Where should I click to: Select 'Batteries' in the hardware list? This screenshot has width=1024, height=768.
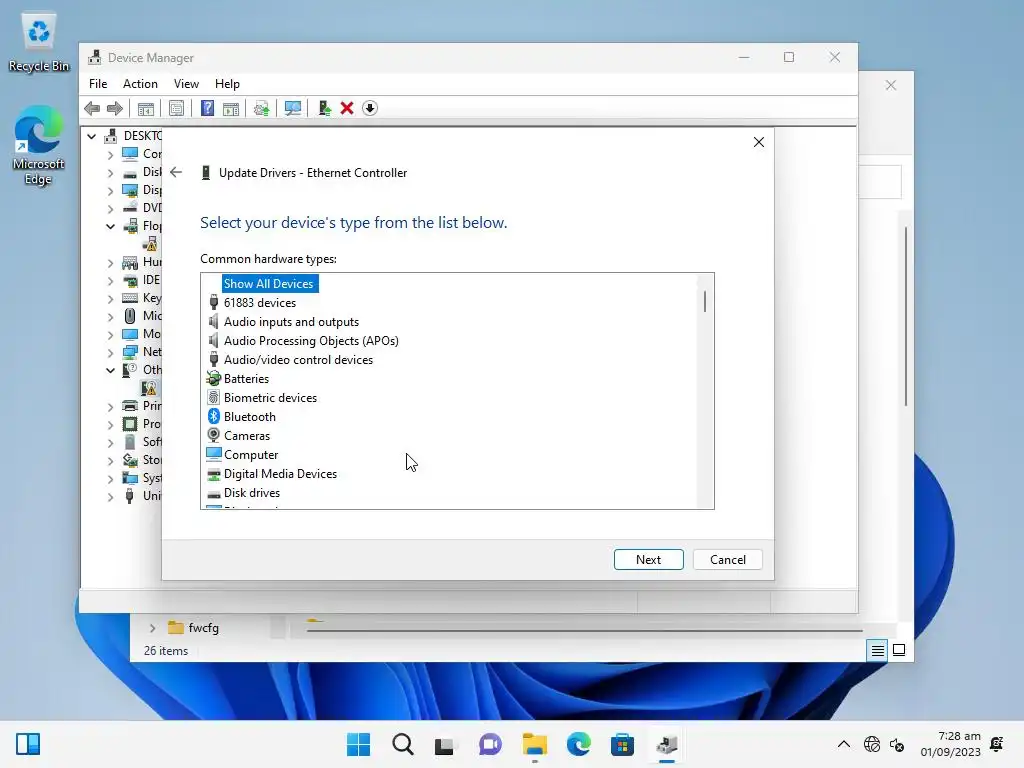pos(246,379)
